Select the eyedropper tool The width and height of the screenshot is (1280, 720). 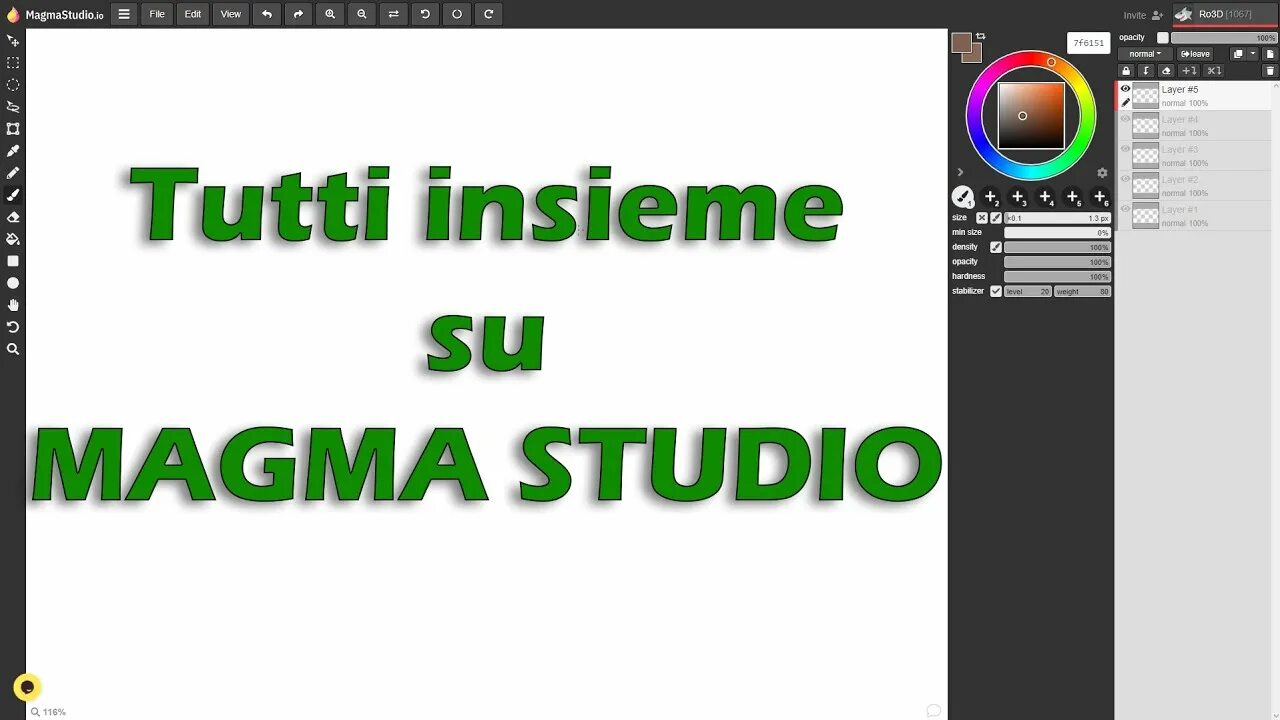(x=13, y=151)
